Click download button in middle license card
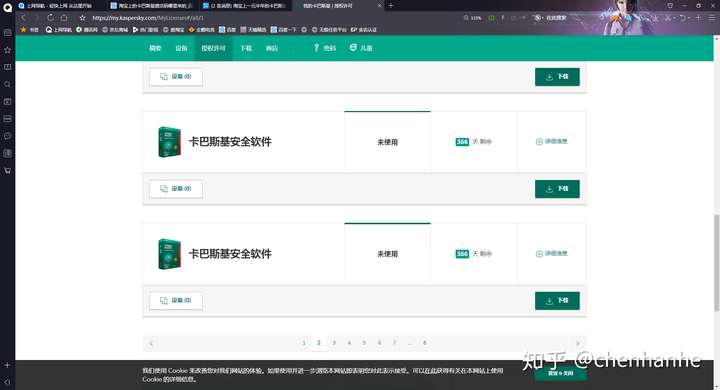The image size is (720, 390). coord(557,189)
